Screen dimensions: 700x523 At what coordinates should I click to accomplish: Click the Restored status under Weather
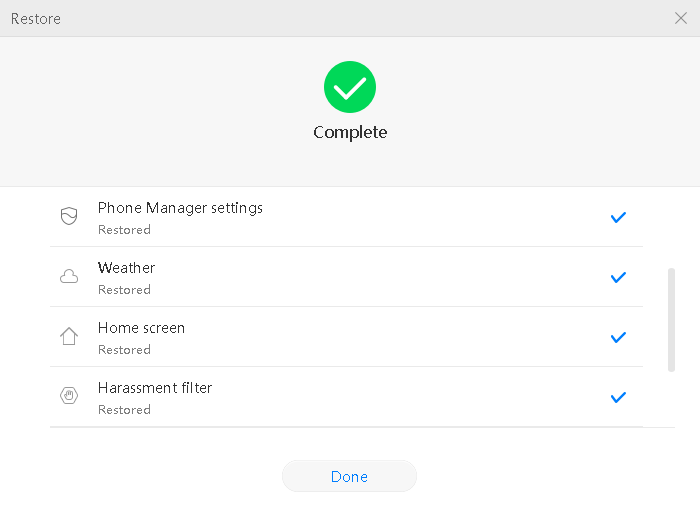[x=124, y=290]
